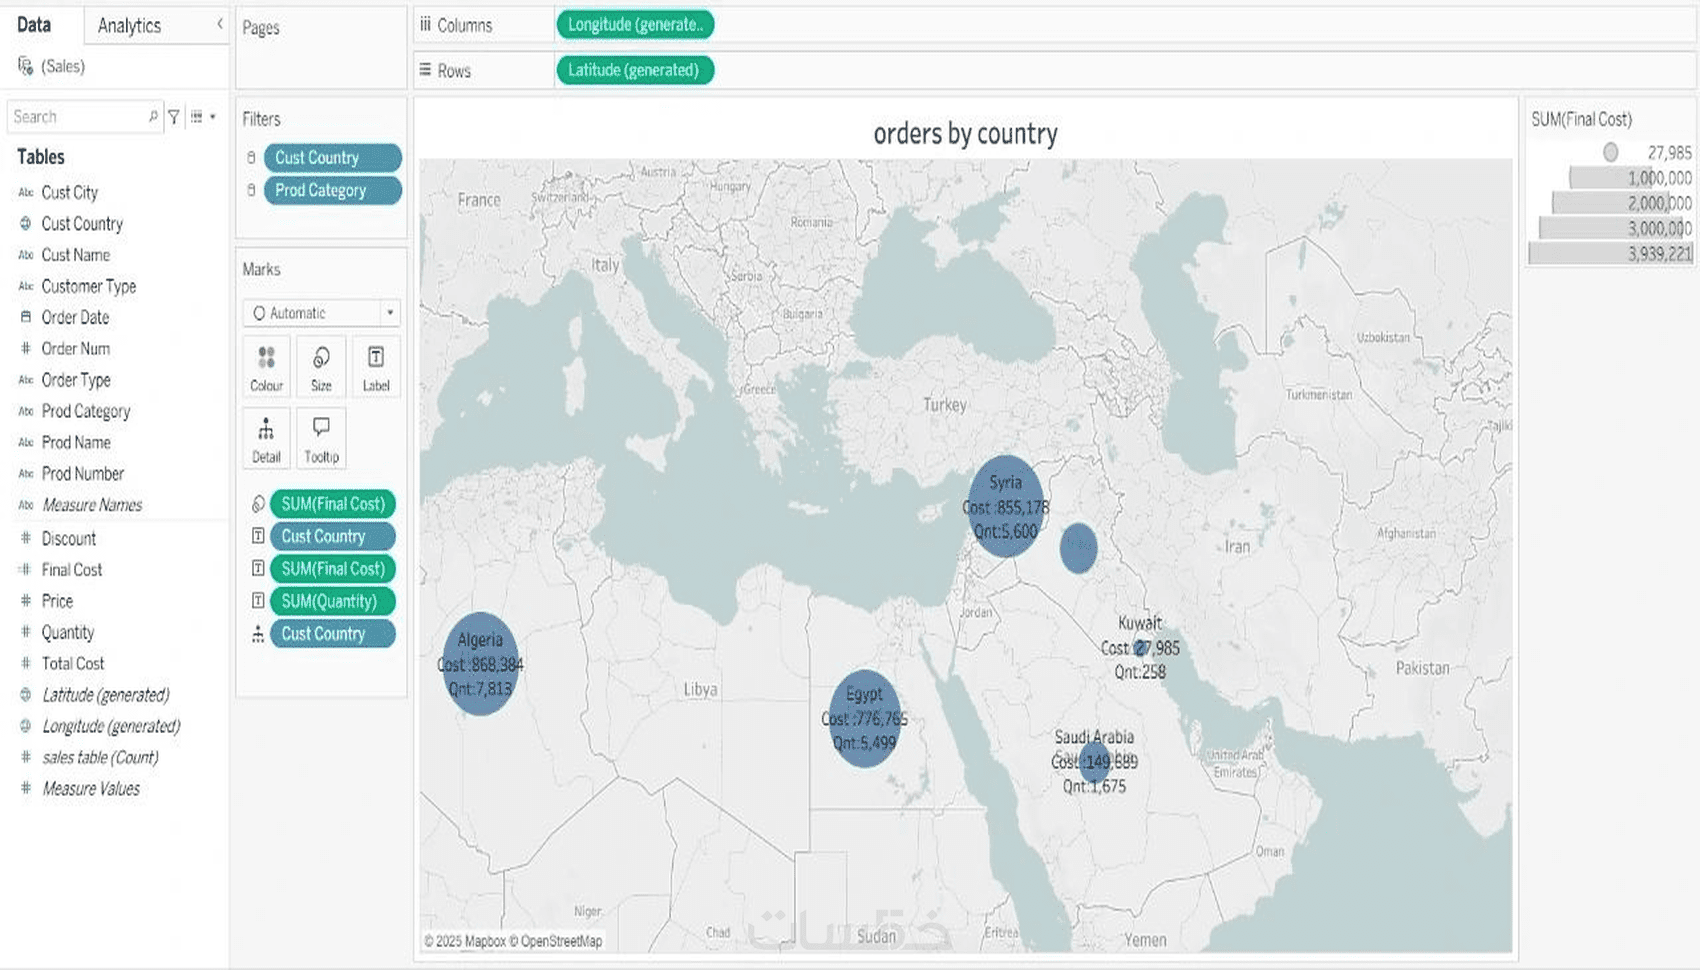The width and height of the screenshot is (1700, 970).
Task: Collapse the Data pane with the arrow
Action: [220, 24]
